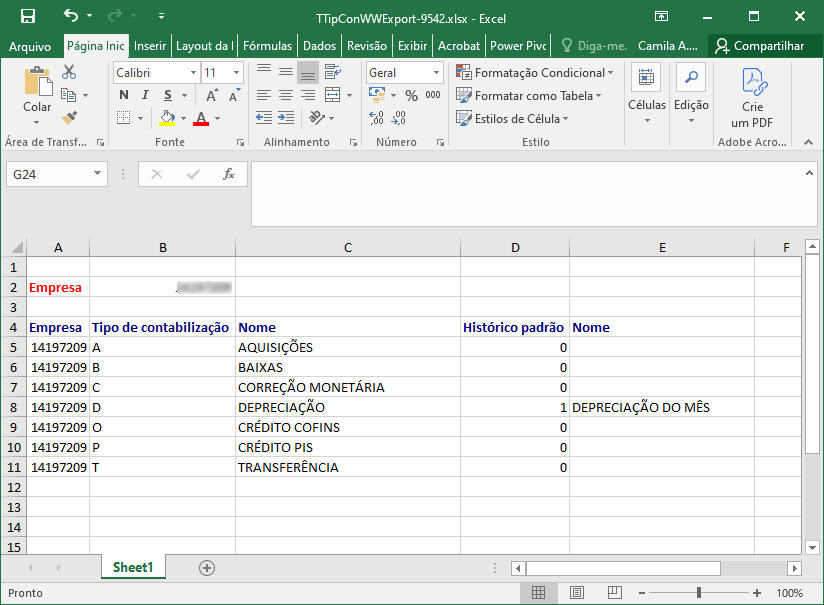Open the Arquivo menu
824x605 pixels.
[30, 46]
